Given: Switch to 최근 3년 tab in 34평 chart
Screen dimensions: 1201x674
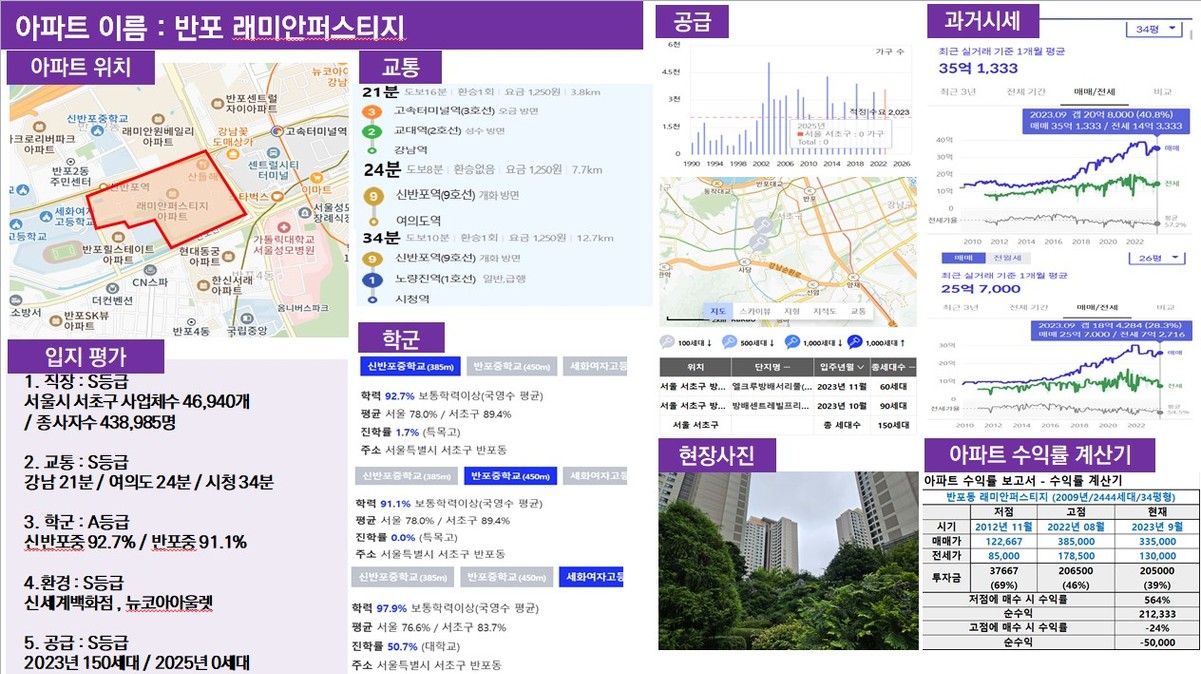Looking at the screenshot, I should [x=958, y=92].
